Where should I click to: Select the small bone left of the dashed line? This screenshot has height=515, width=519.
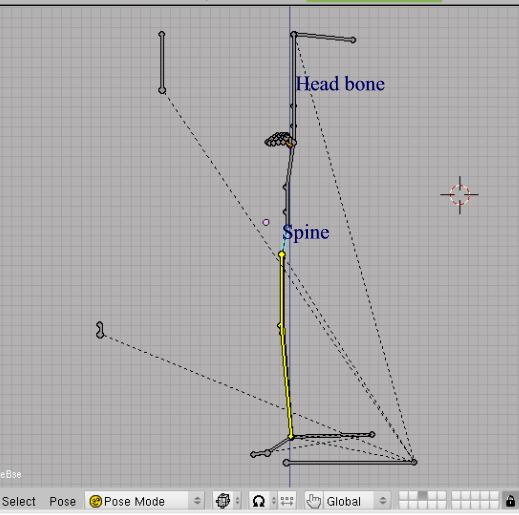coord(100,330)
